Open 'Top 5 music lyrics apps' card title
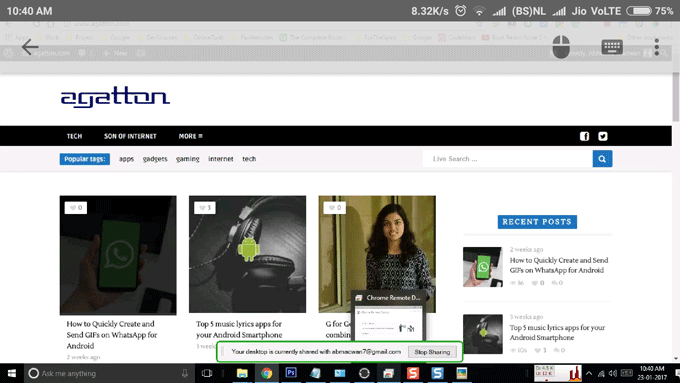This screenshot has width=680, height=383. coord(239,329)
